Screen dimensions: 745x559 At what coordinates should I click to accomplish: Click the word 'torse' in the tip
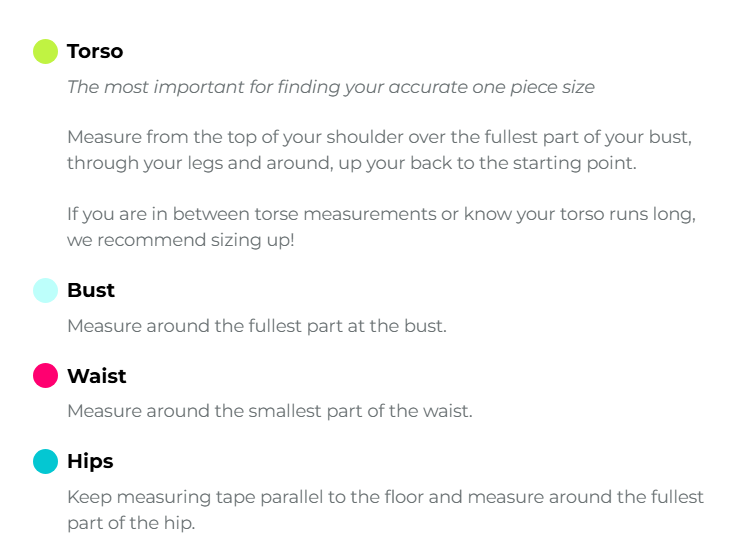tap(276, 214)
